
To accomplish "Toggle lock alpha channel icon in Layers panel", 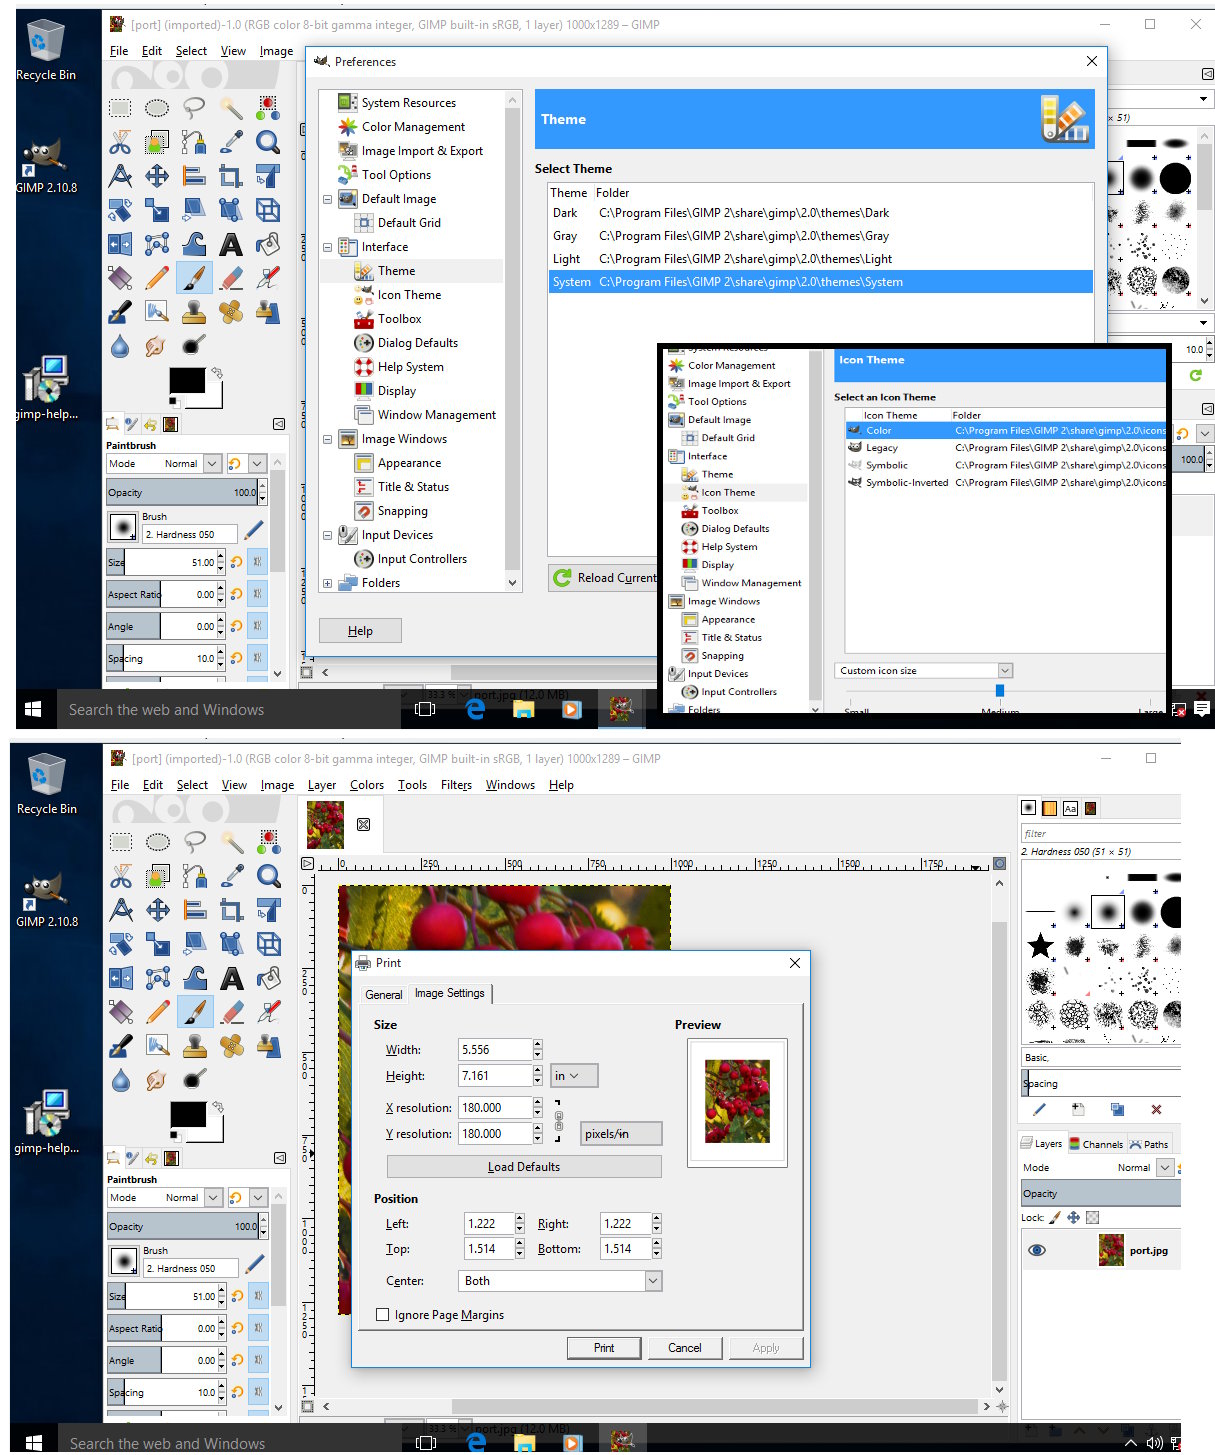I will (1092, 1217).
